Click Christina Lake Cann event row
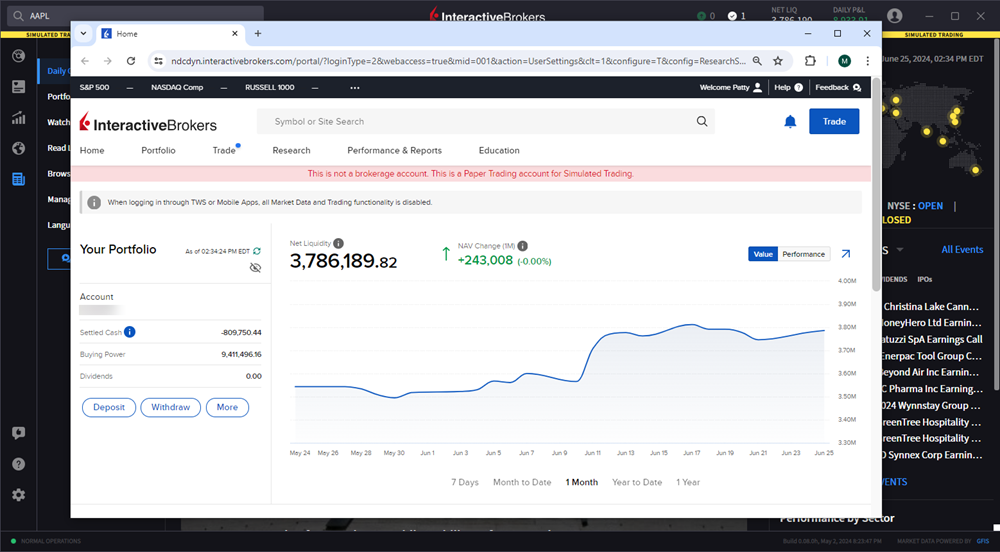This screenshot has height=552, width=1000. pos(931,307)
